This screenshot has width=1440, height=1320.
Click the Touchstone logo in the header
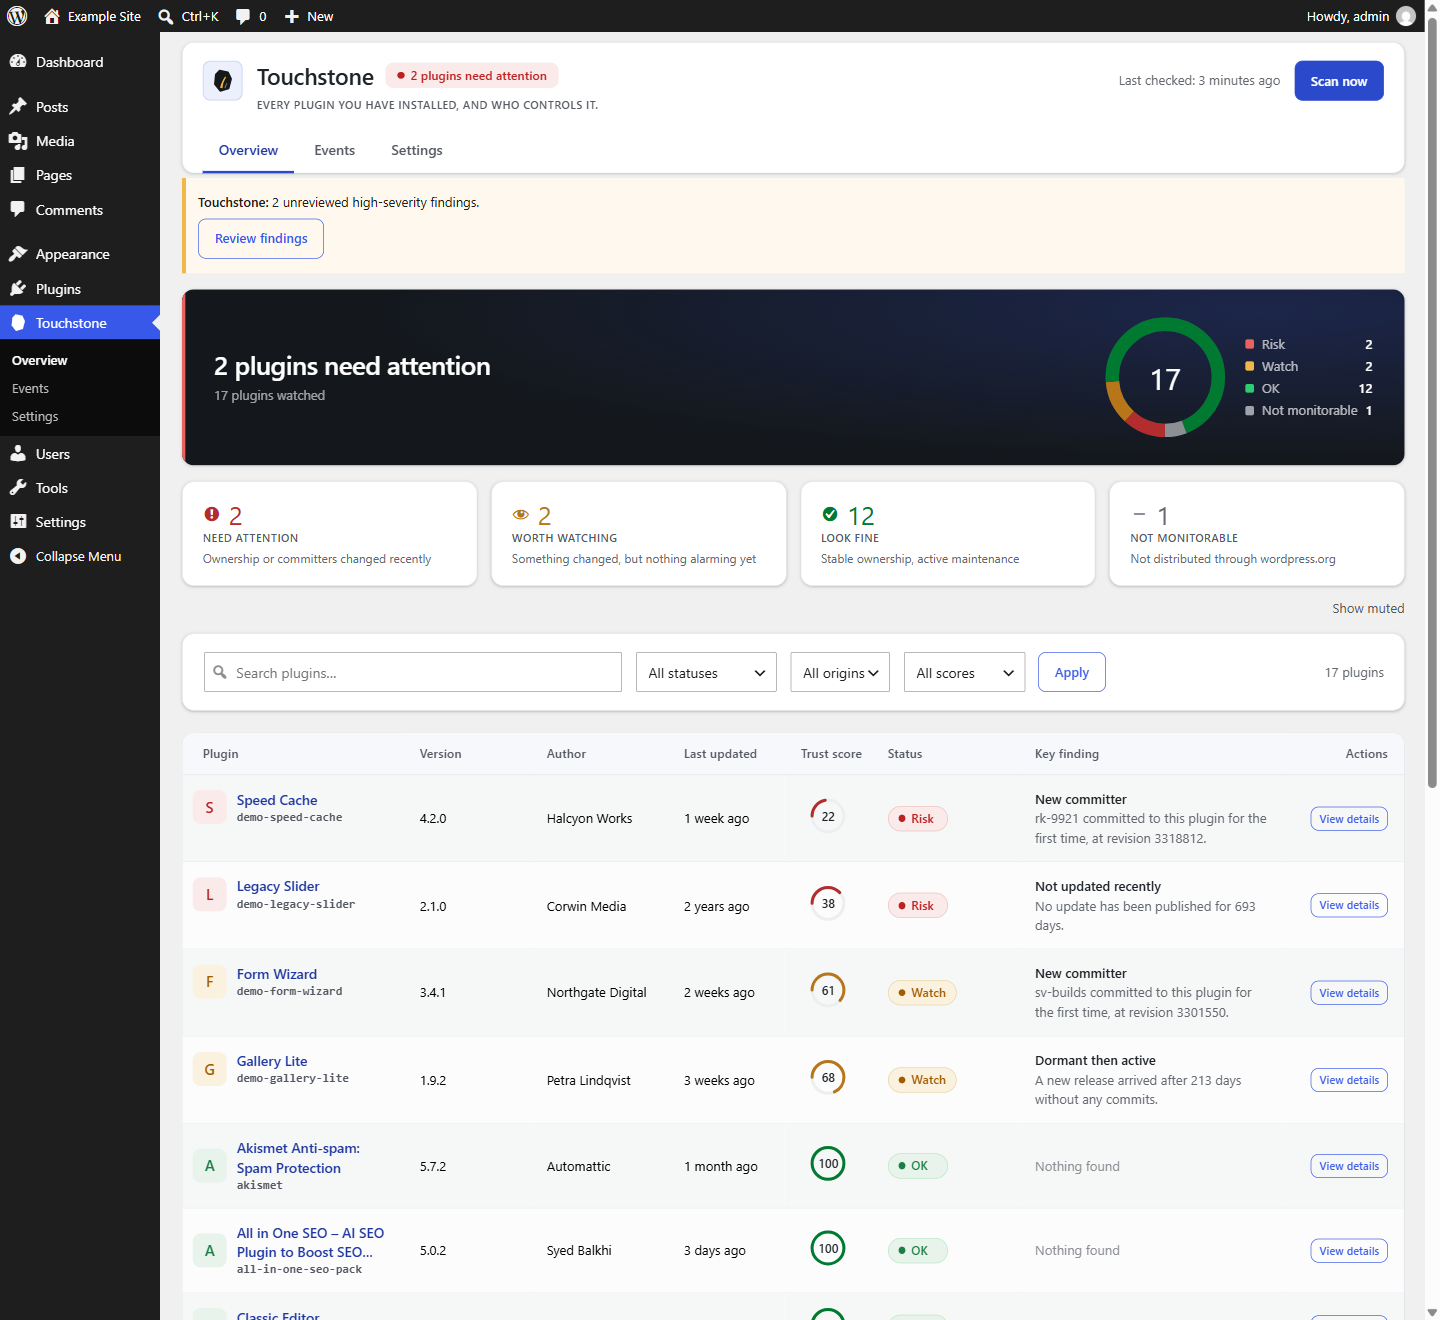point(223,81)
